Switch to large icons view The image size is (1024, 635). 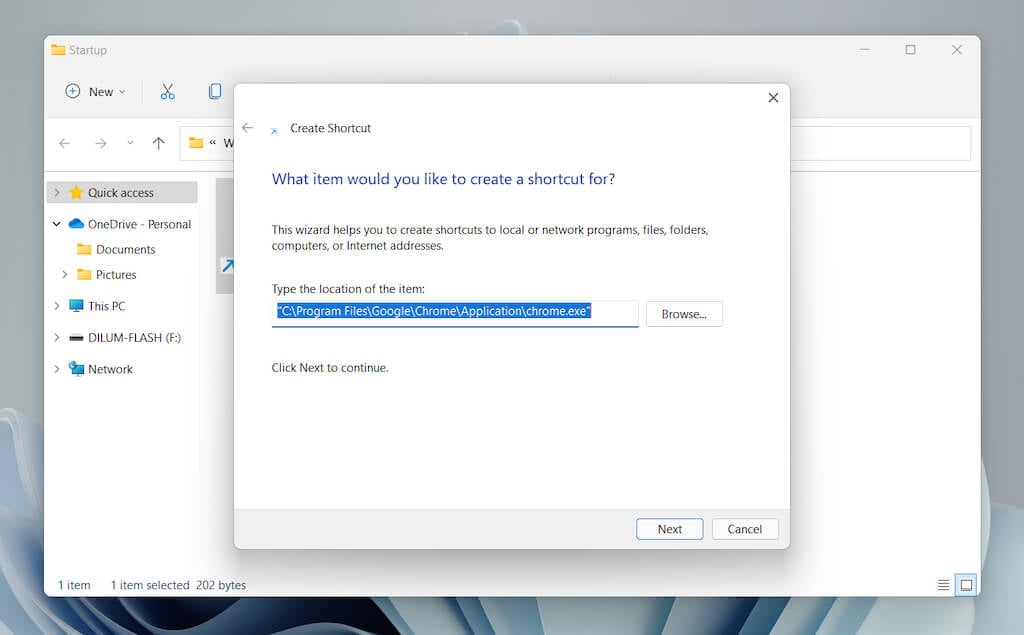[x=966, y=585]
